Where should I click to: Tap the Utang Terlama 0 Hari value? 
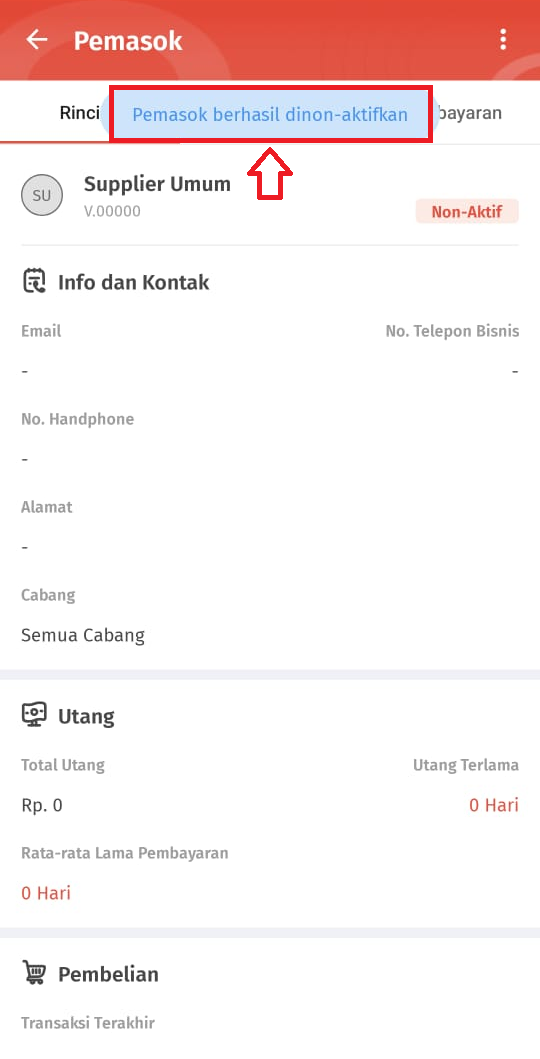pyautogui.click(x=494, y=805)
